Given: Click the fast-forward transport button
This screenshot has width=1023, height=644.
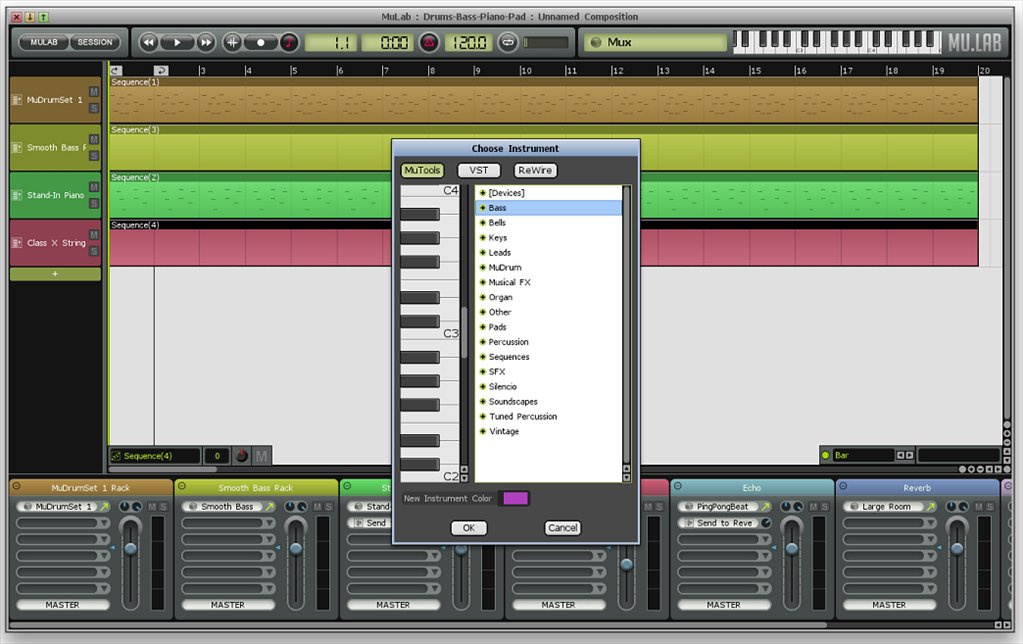Looking at the screenshot, I should coord(206,42).
